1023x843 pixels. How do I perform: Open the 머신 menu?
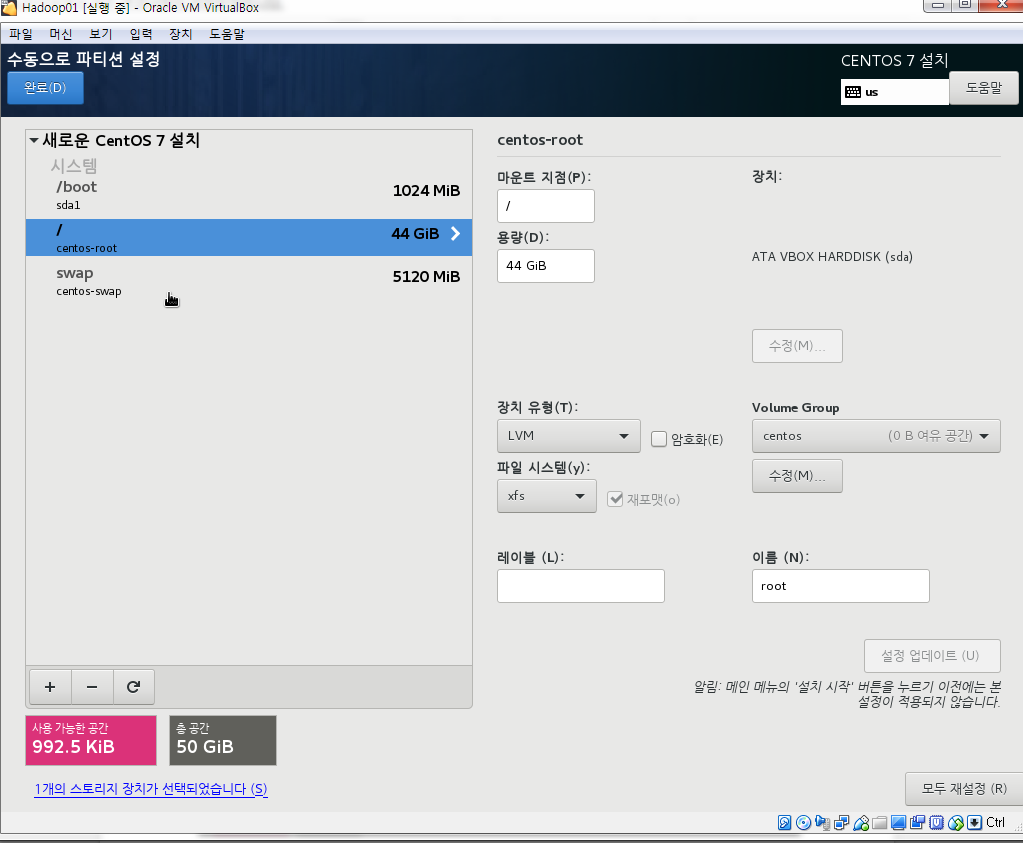61,34
